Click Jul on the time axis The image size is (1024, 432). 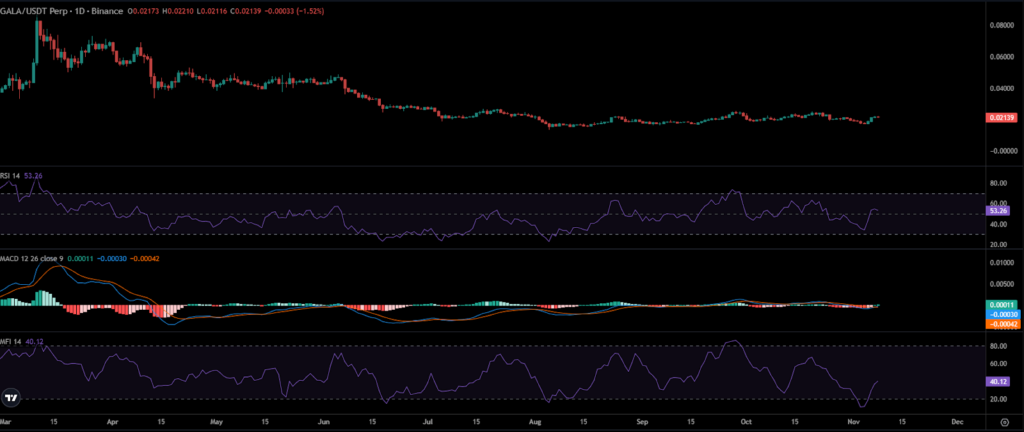pos(429,422)
